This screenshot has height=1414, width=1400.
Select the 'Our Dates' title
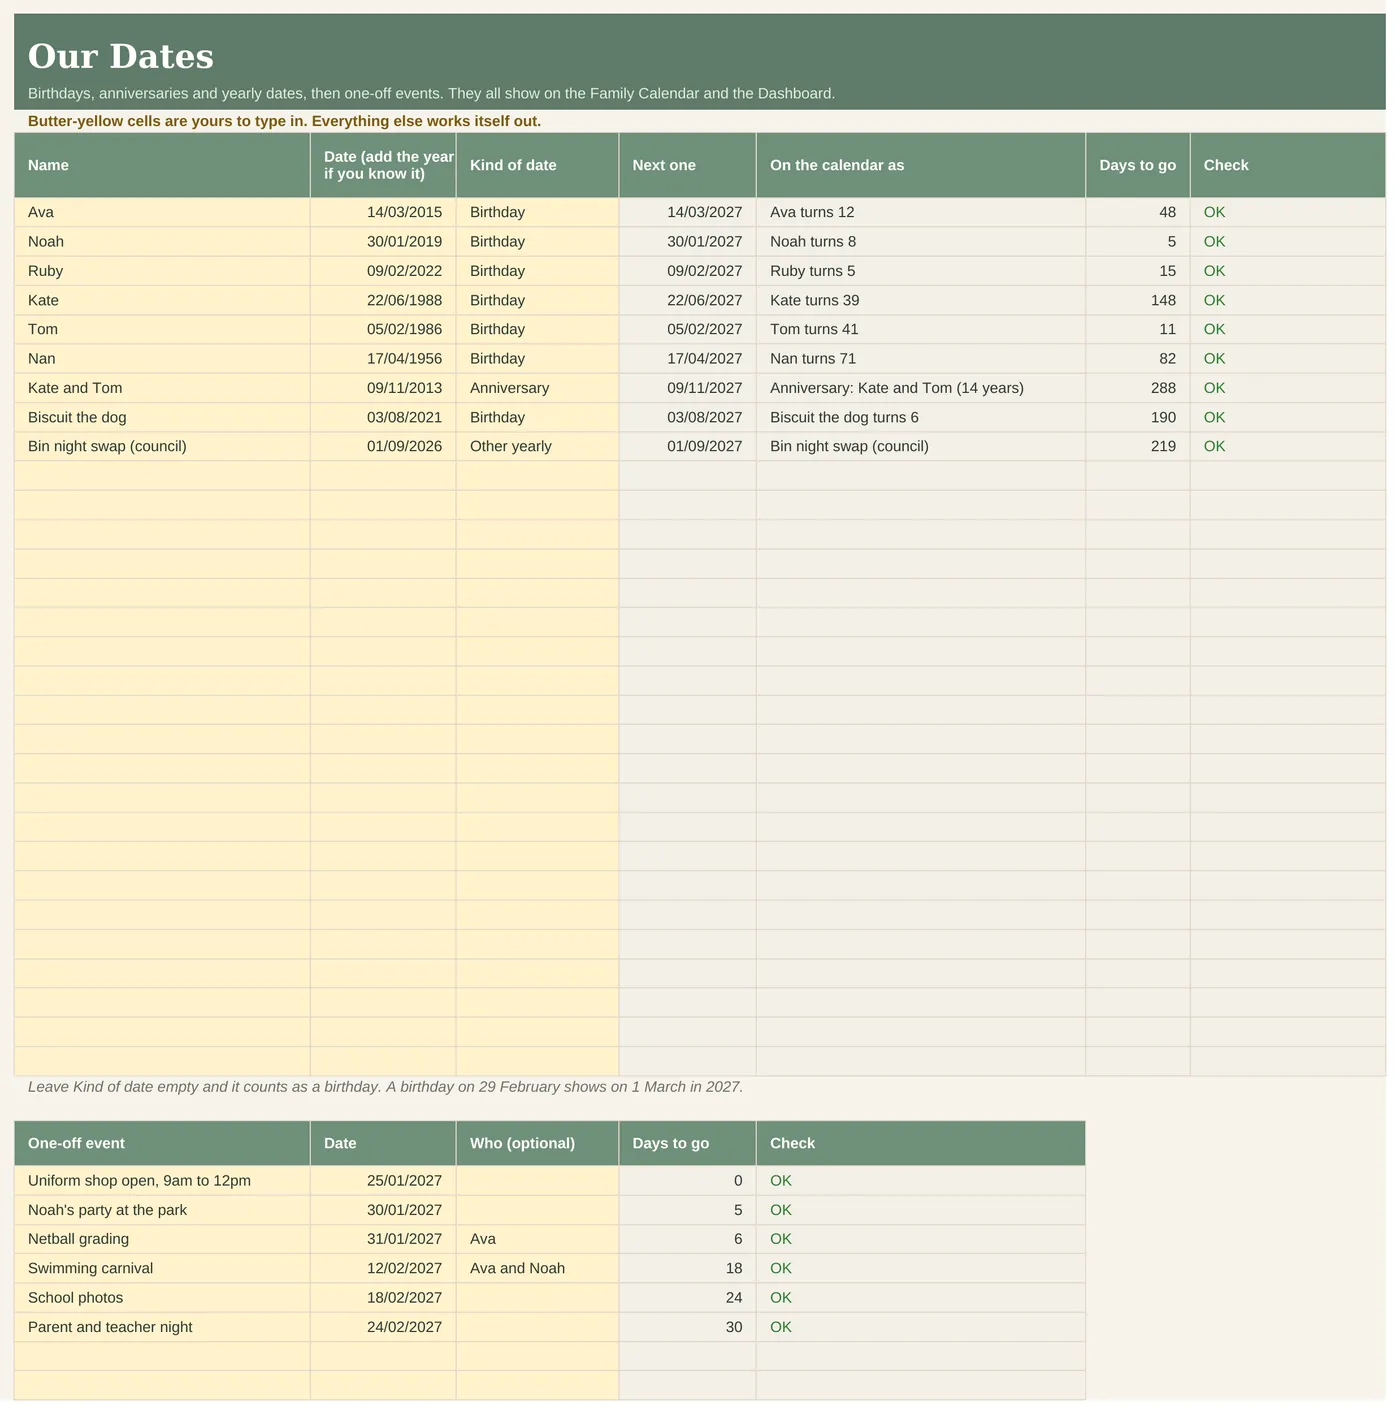[121, 57]
